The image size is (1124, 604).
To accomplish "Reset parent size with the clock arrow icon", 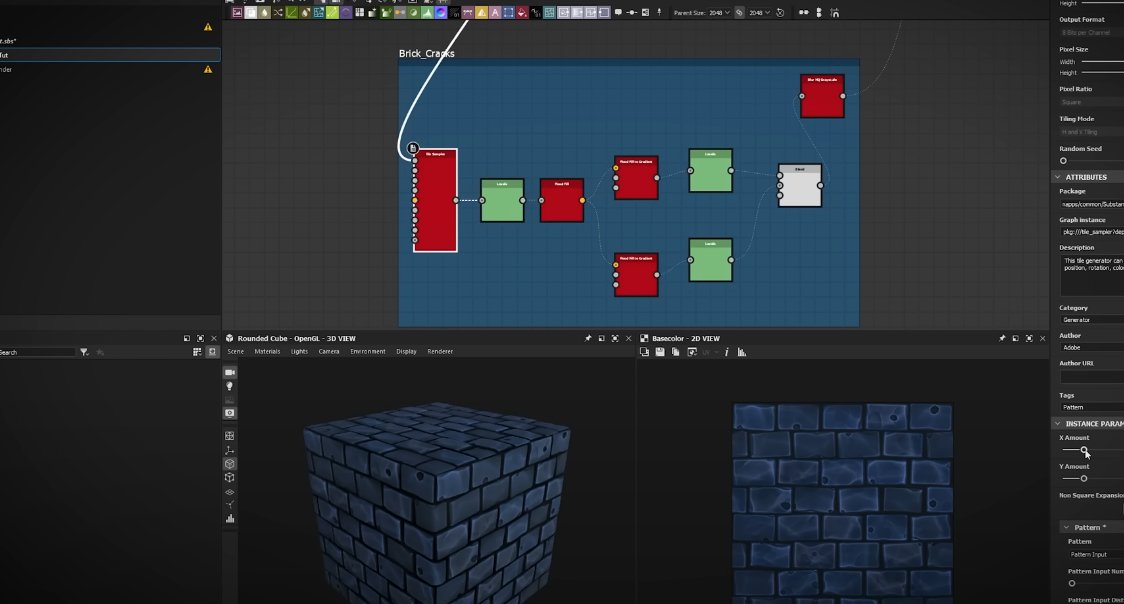I will click(780, 12).
